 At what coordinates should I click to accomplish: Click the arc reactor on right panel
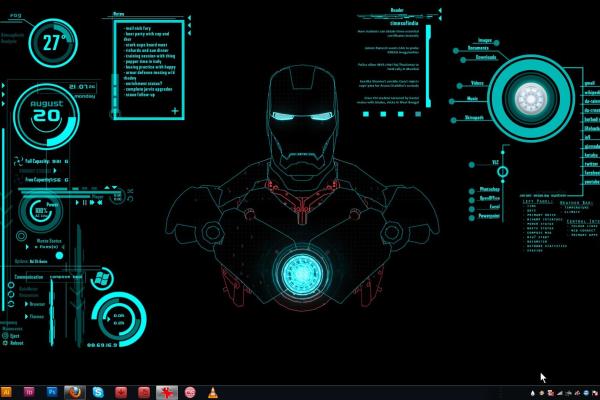tap(530, 98)
